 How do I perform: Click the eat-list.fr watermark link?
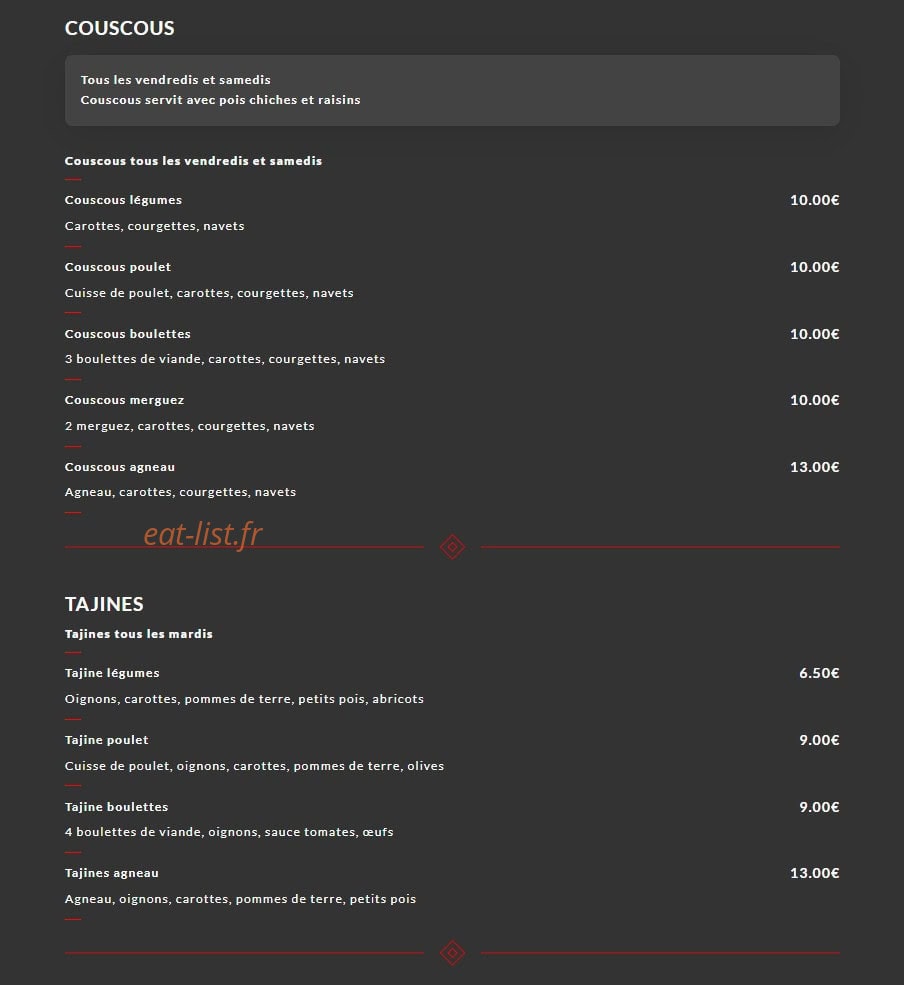(202, 535)
